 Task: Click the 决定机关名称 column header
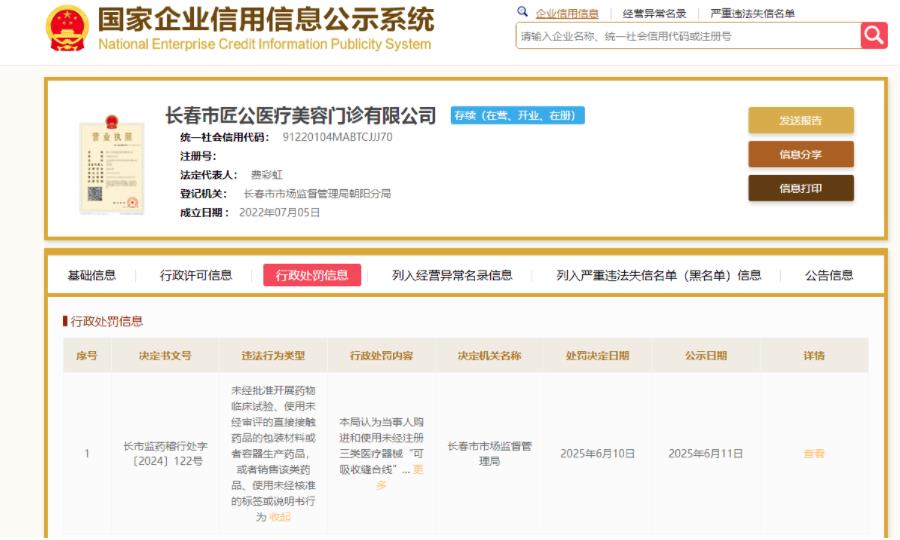(x=490, y=356)
